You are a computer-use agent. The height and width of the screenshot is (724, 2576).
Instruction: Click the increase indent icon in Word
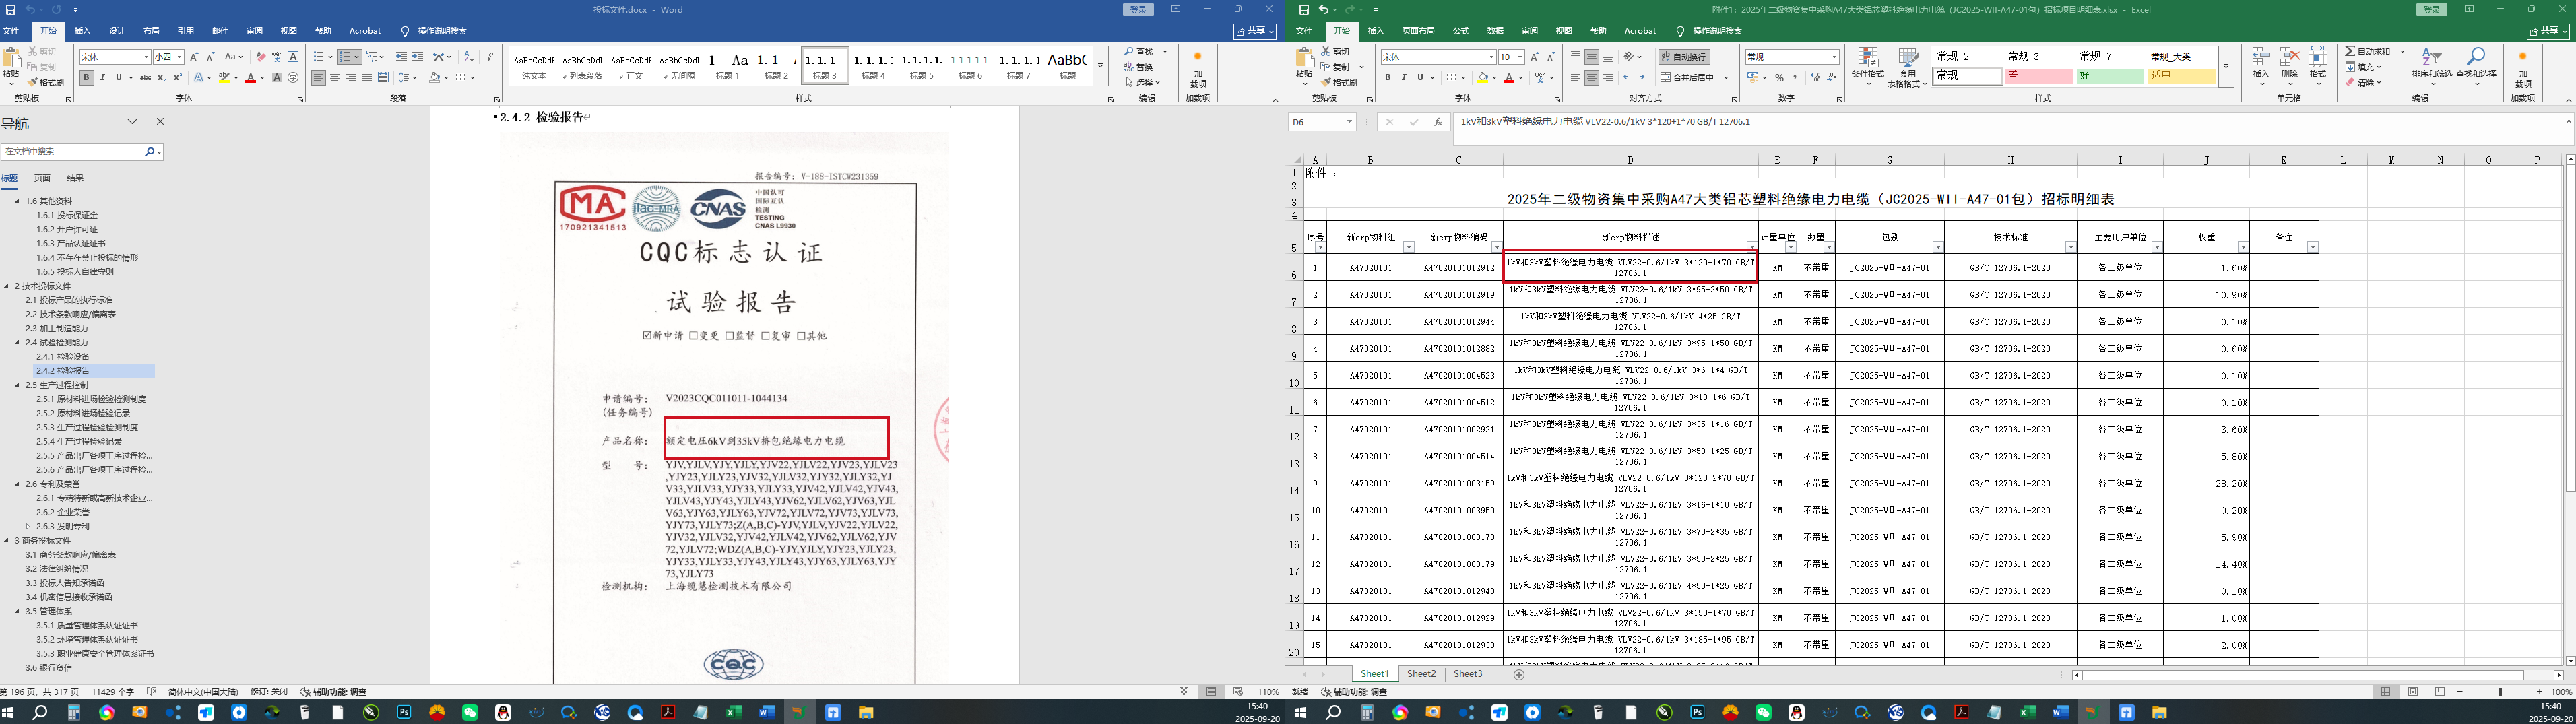[417, 57]
